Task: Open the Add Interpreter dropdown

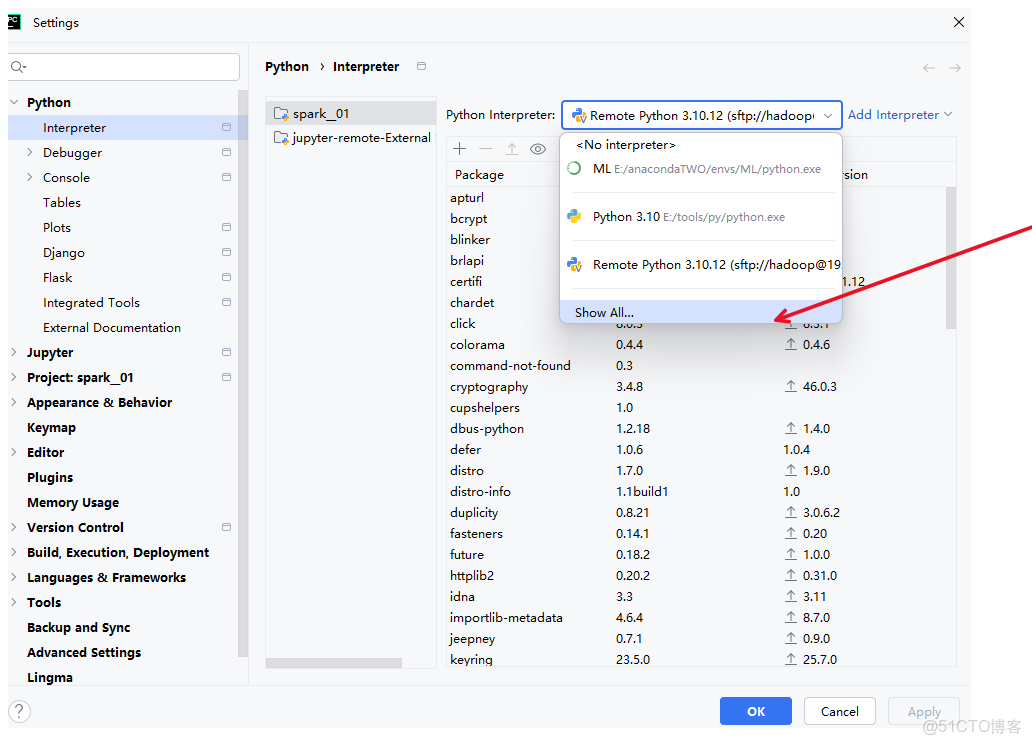Action: click(900, 115)
